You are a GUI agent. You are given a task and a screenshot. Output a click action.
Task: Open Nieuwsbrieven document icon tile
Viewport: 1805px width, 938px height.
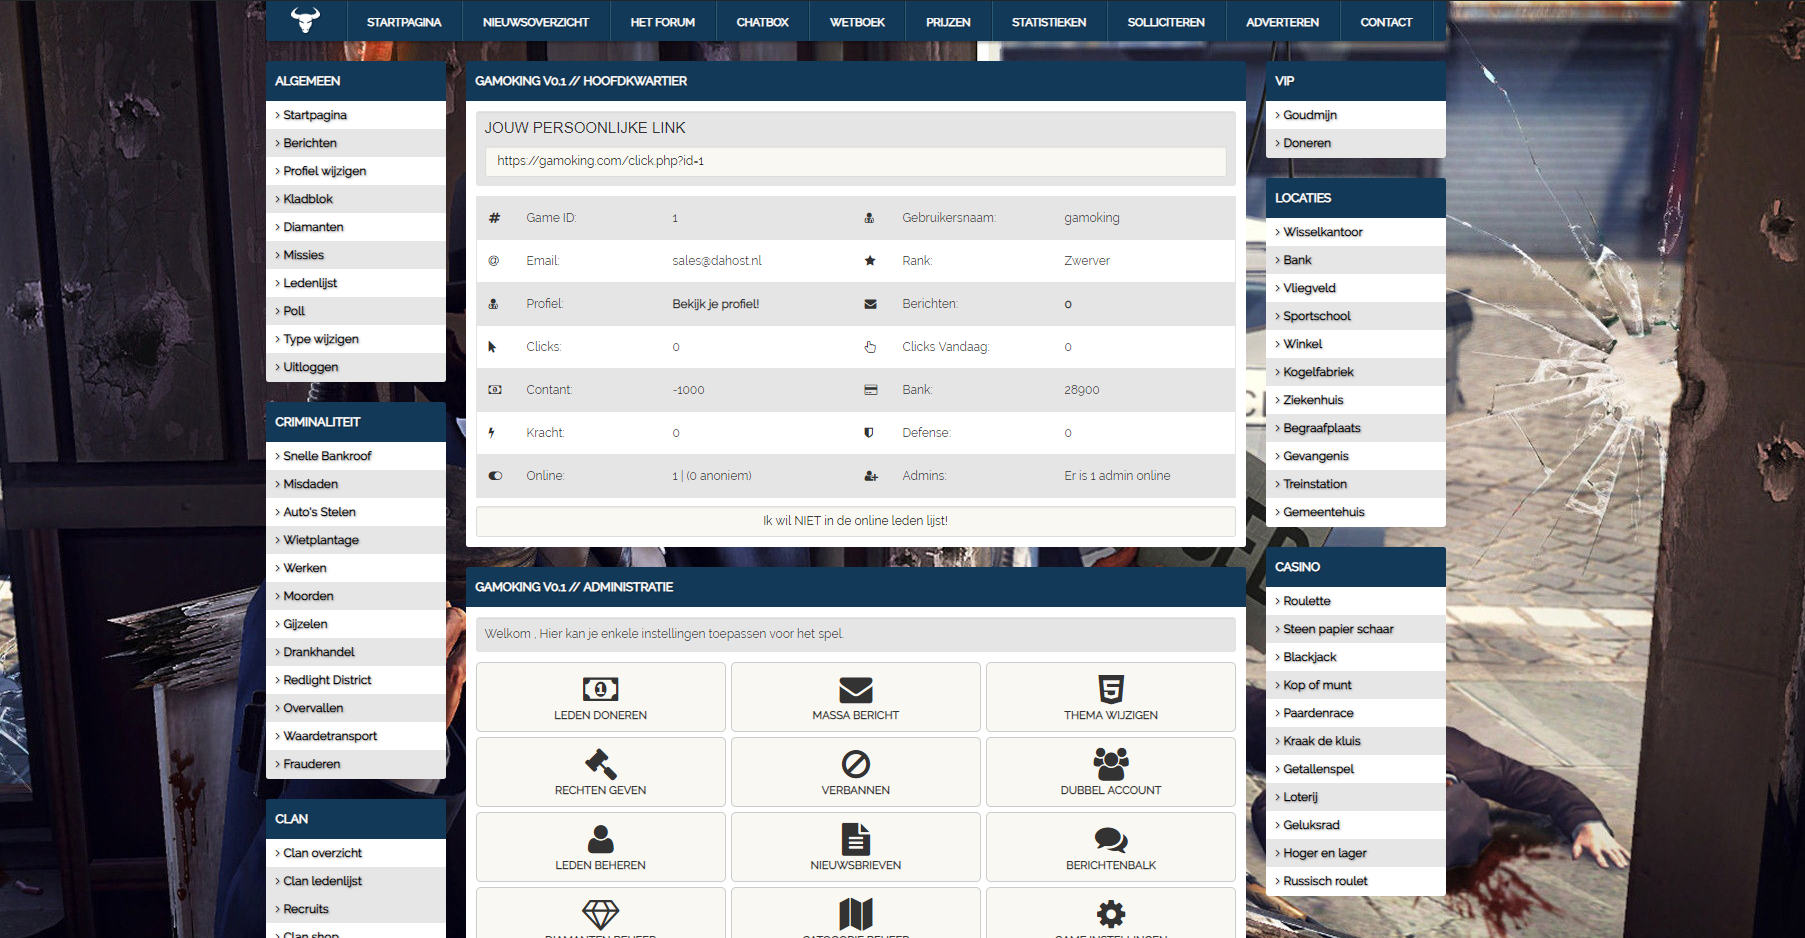[855, 839]
